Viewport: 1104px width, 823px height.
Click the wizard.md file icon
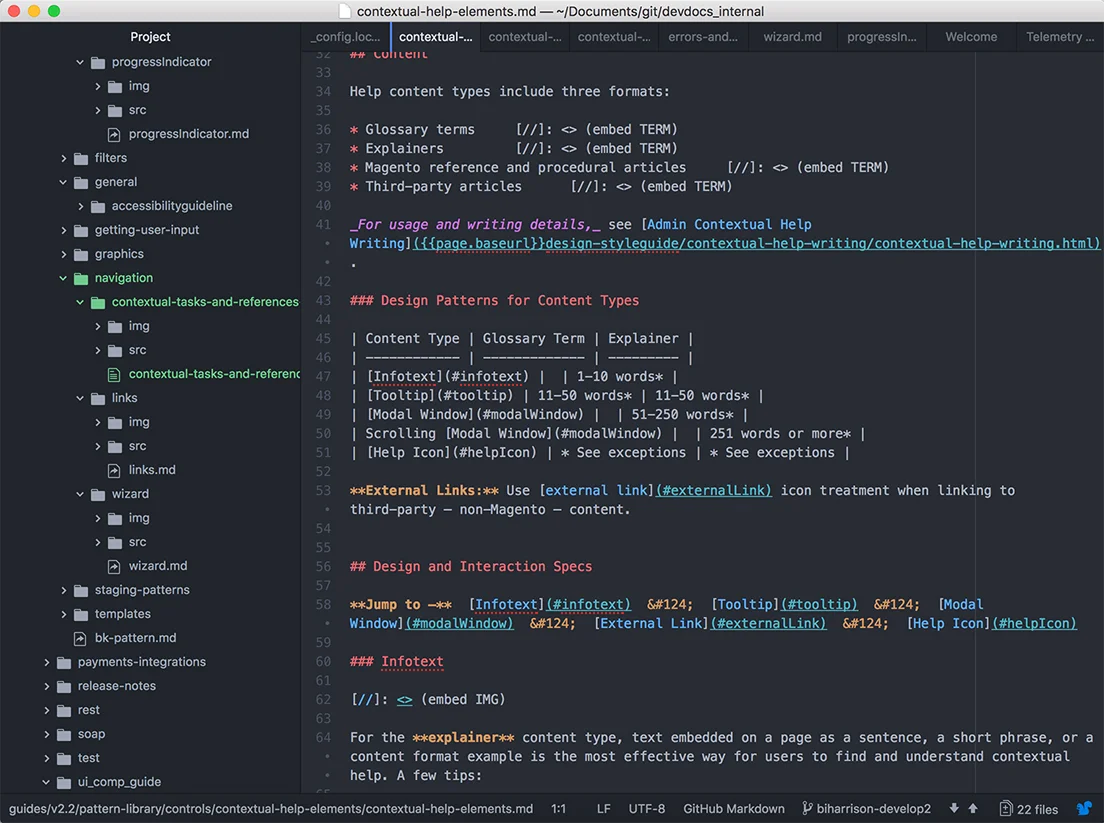tap(113, 566)
